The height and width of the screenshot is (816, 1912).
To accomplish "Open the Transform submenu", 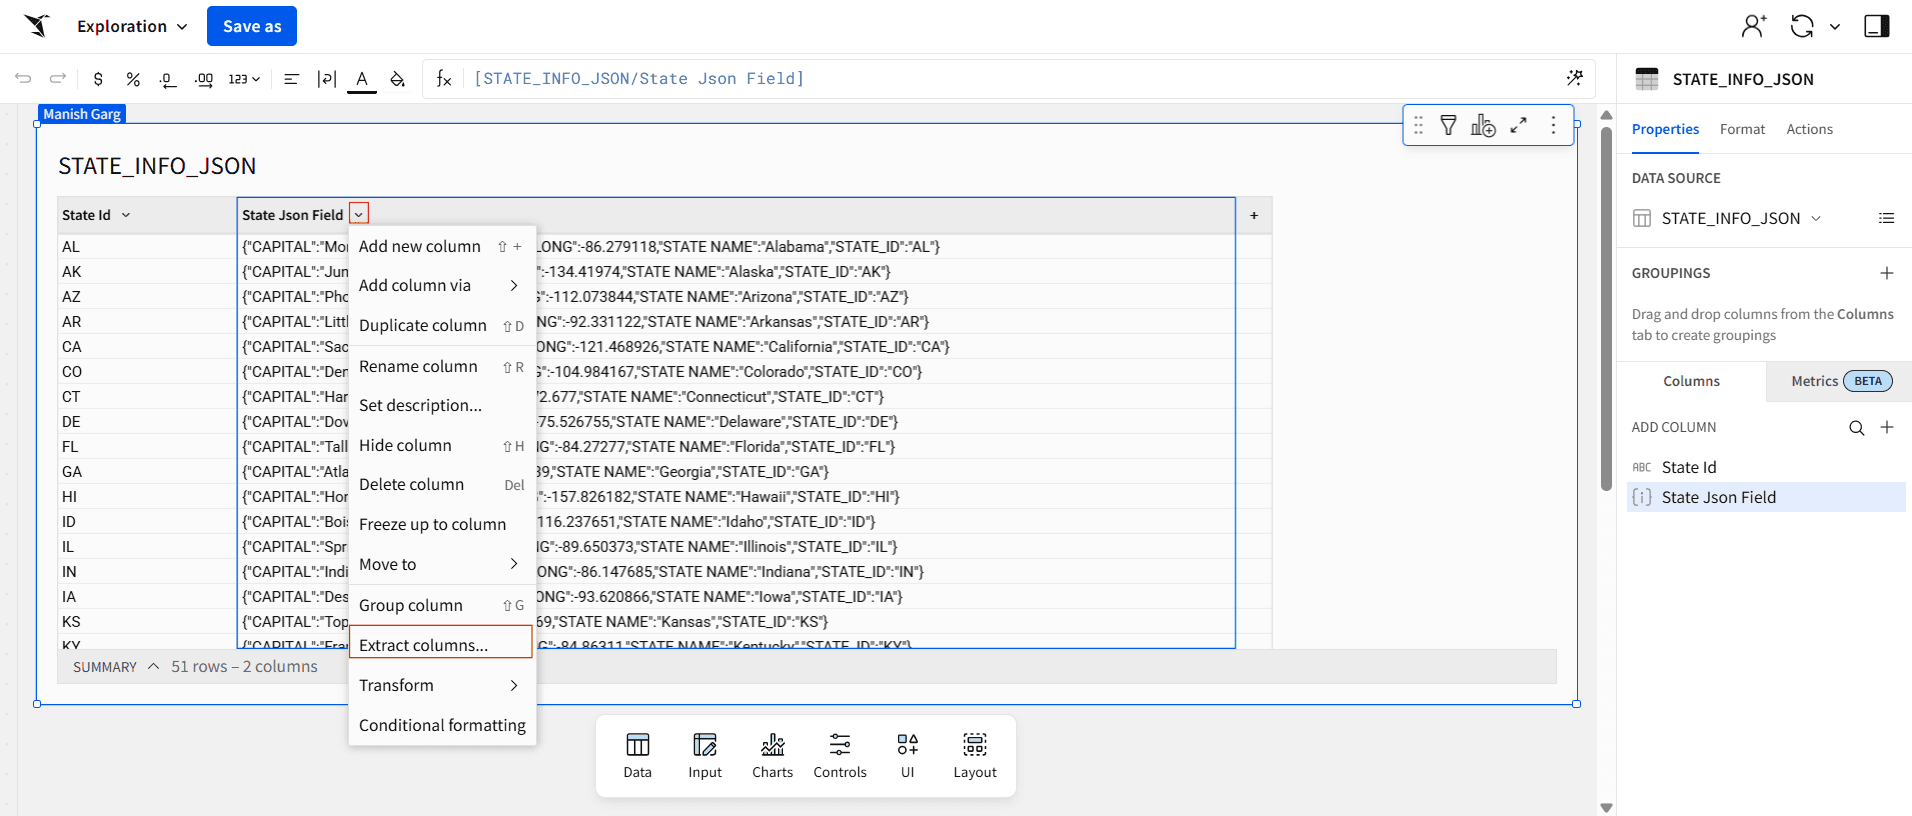I will (442, 686).
